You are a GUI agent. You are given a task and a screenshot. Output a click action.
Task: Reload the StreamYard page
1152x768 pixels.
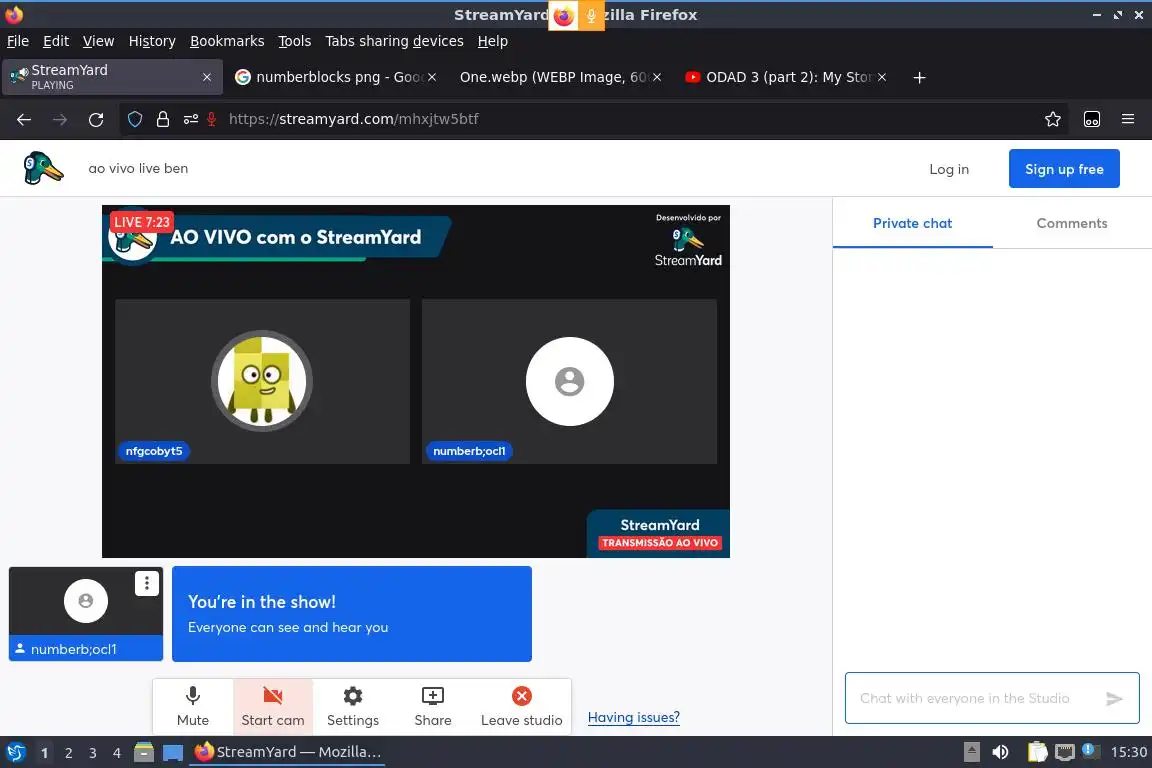pyautogui.click(x=96, y=119)
